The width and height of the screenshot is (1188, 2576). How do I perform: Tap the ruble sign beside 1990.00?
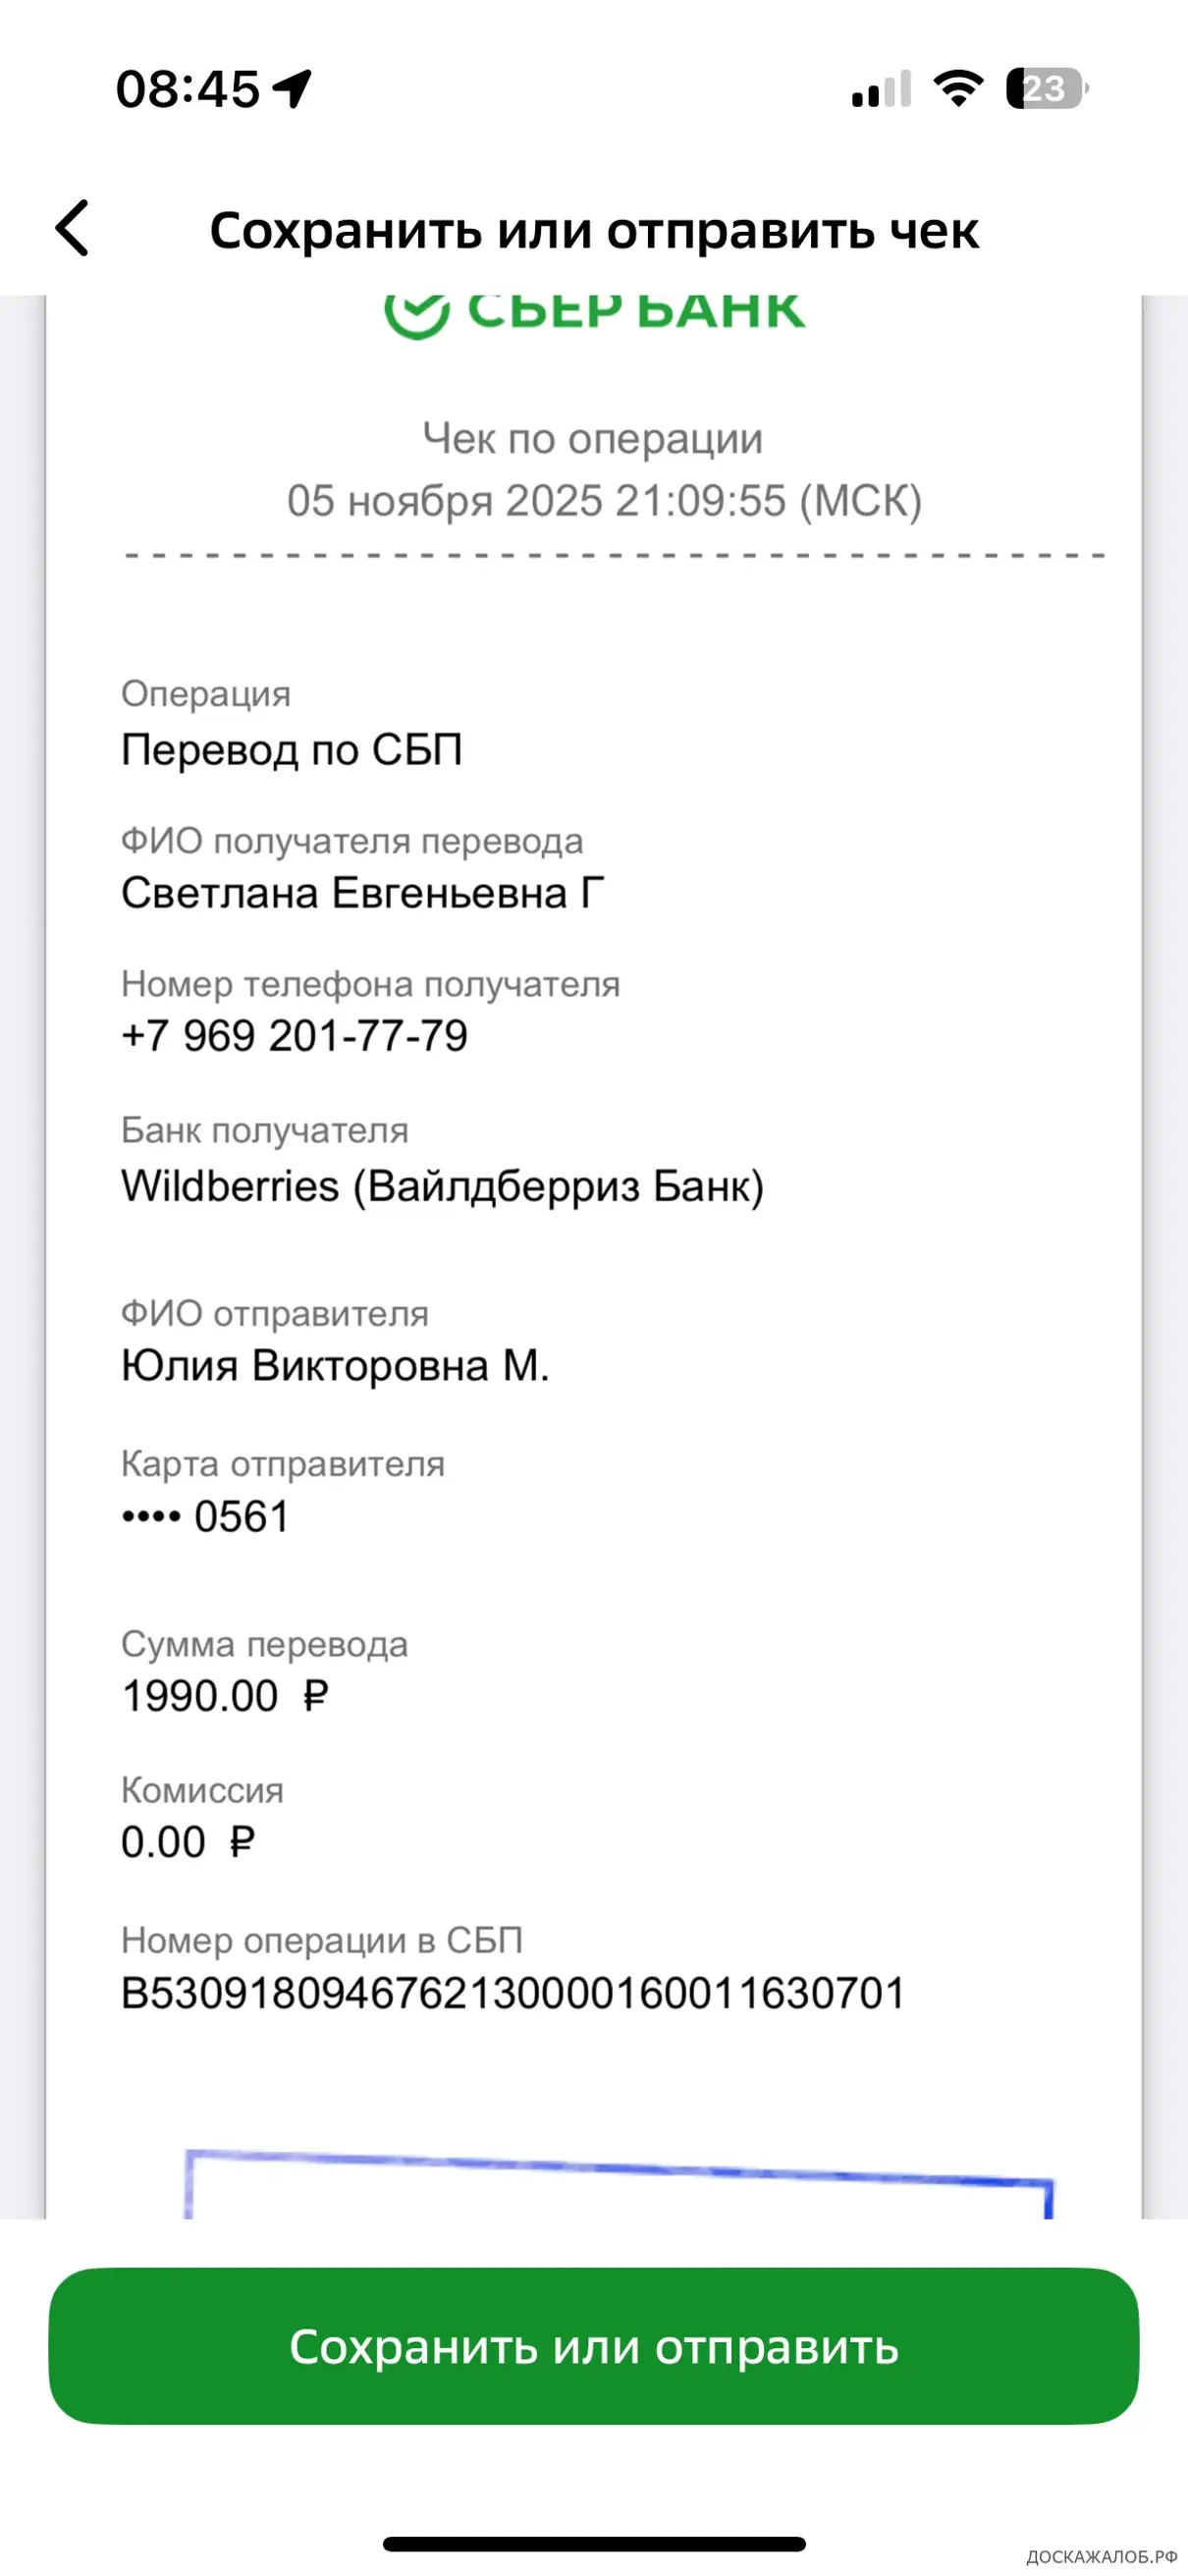tap(315, 1696)
